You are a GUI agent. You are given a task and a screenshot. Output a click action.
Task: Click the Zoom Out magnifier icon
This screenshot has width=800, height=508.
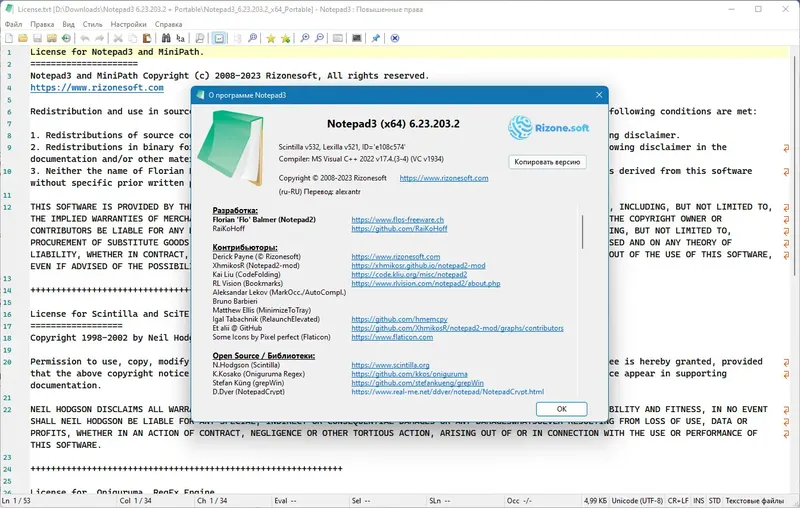pyautogui.click(x=319, y=38)
